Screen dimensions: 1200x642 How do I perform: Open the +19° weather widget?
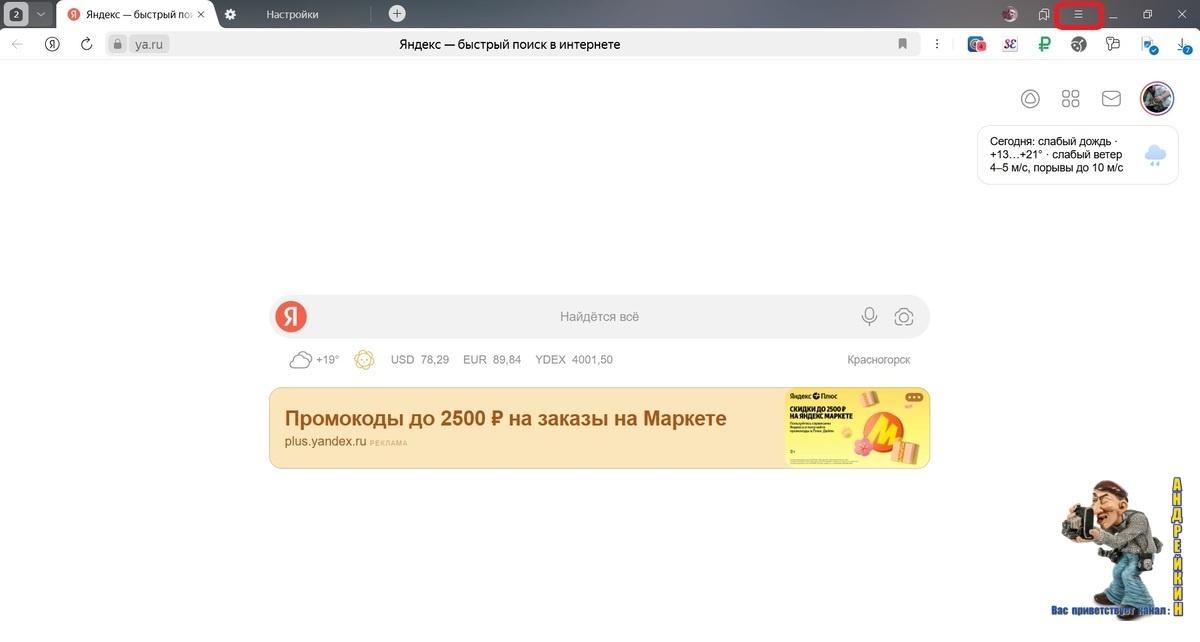coord(314,360)
